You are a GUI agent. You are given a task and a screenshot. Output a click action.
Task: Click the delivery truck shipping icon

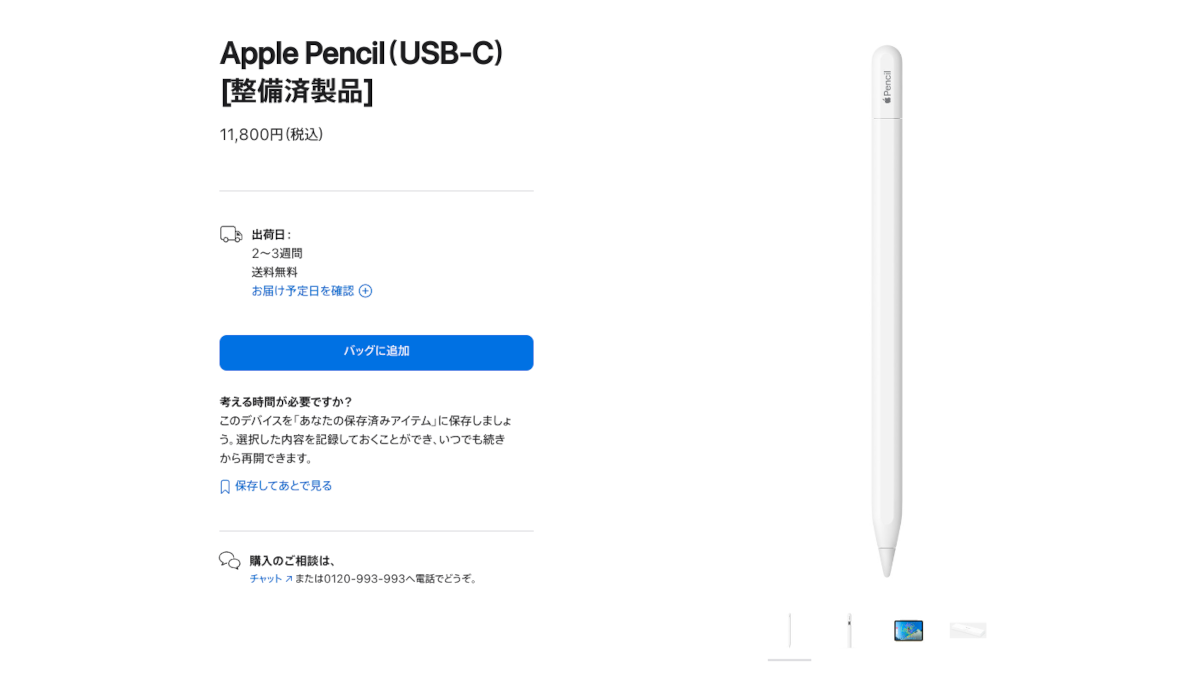(230, 232)
